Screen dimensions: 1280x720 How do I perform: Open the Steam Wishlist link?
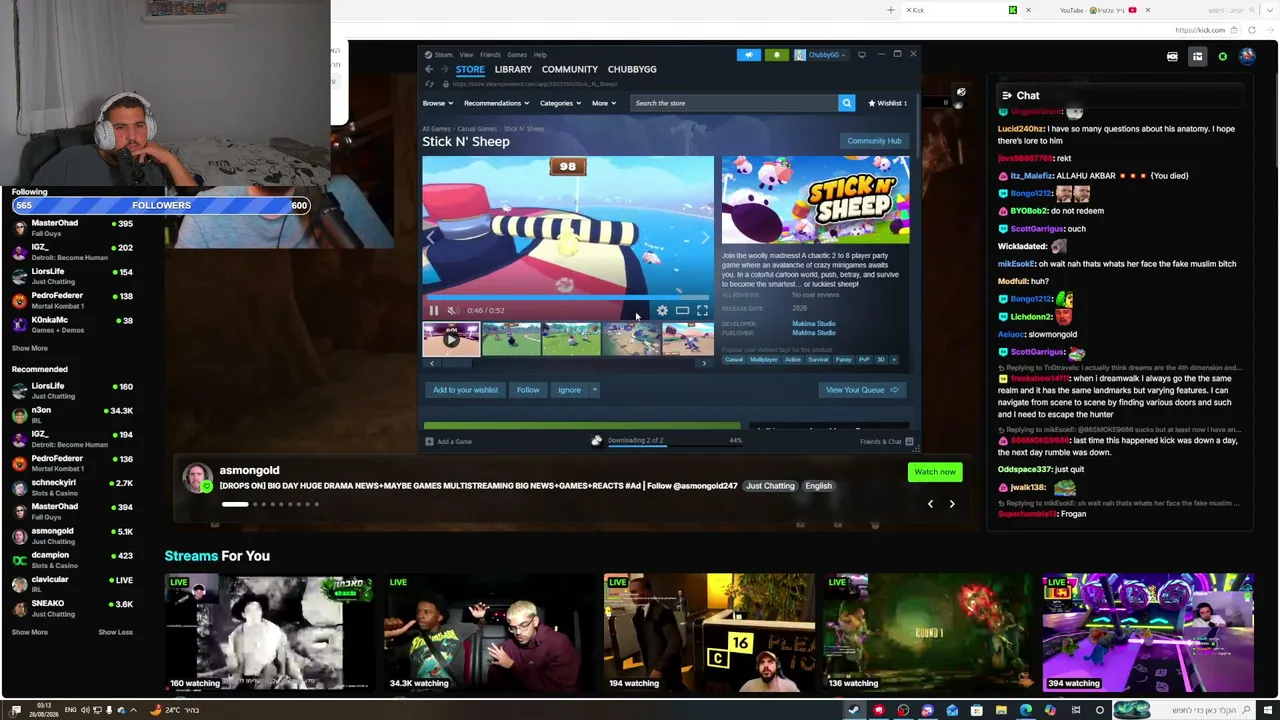click(x=888, y=103)
